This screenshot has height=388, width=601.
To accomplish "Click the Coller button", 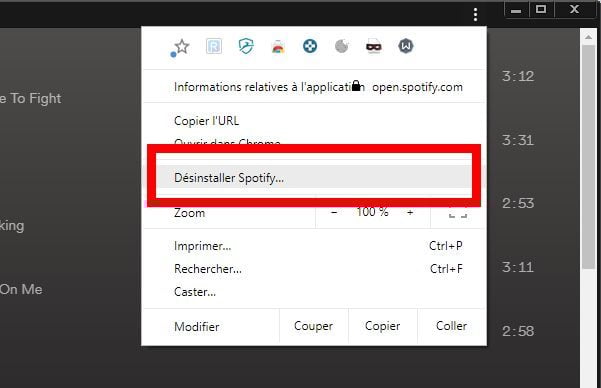I will tap(452, 326).
